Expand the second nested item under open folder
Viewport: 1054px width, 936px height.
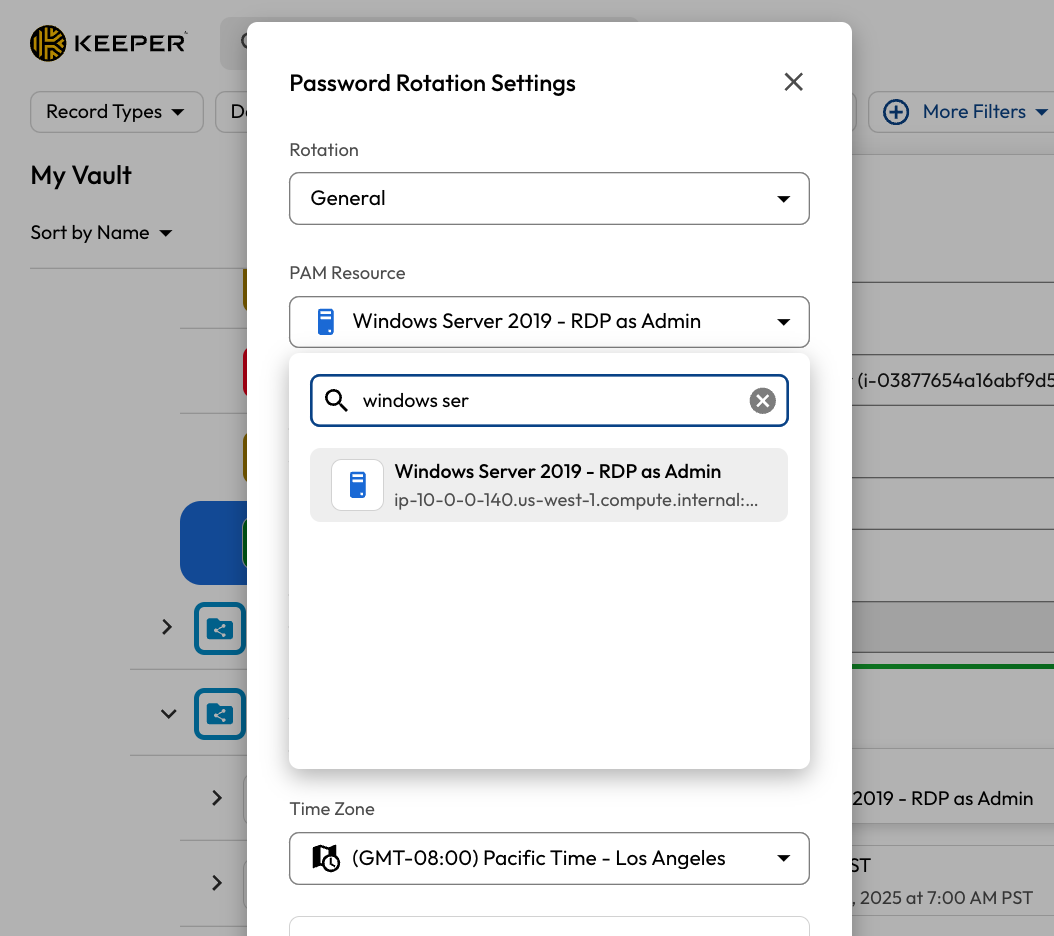click(217, 883)
